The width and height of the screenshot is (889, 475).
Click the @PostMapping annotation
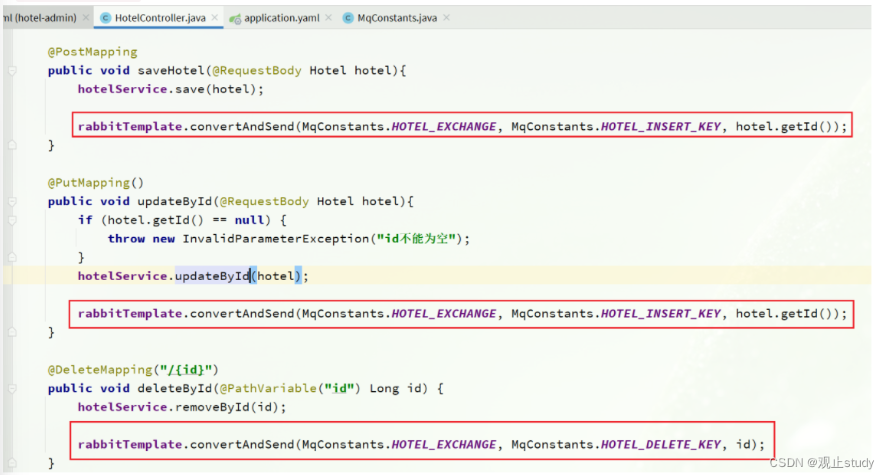pyautogui.click(x=92, y=52)
